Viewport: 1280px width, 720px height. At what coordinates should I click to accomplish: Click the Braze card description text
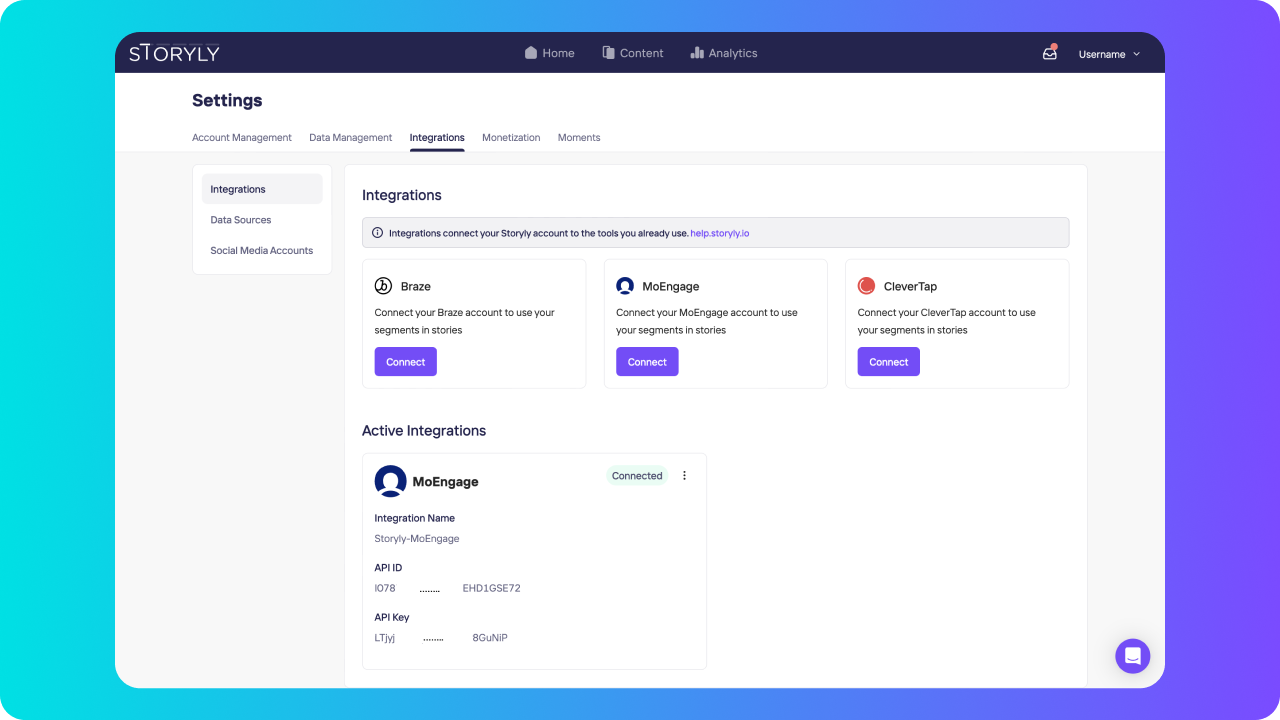[465, 321]
